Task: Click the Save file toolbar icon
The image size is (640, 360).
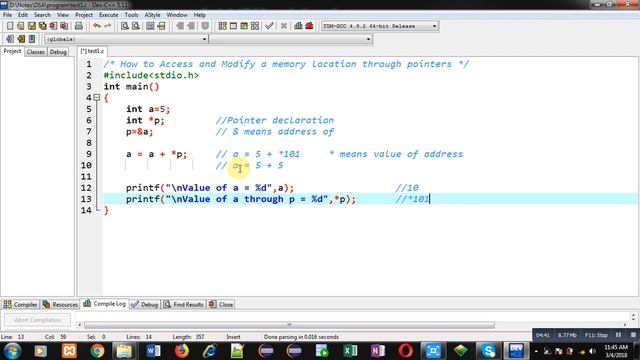Action: [x=31, y=26]
